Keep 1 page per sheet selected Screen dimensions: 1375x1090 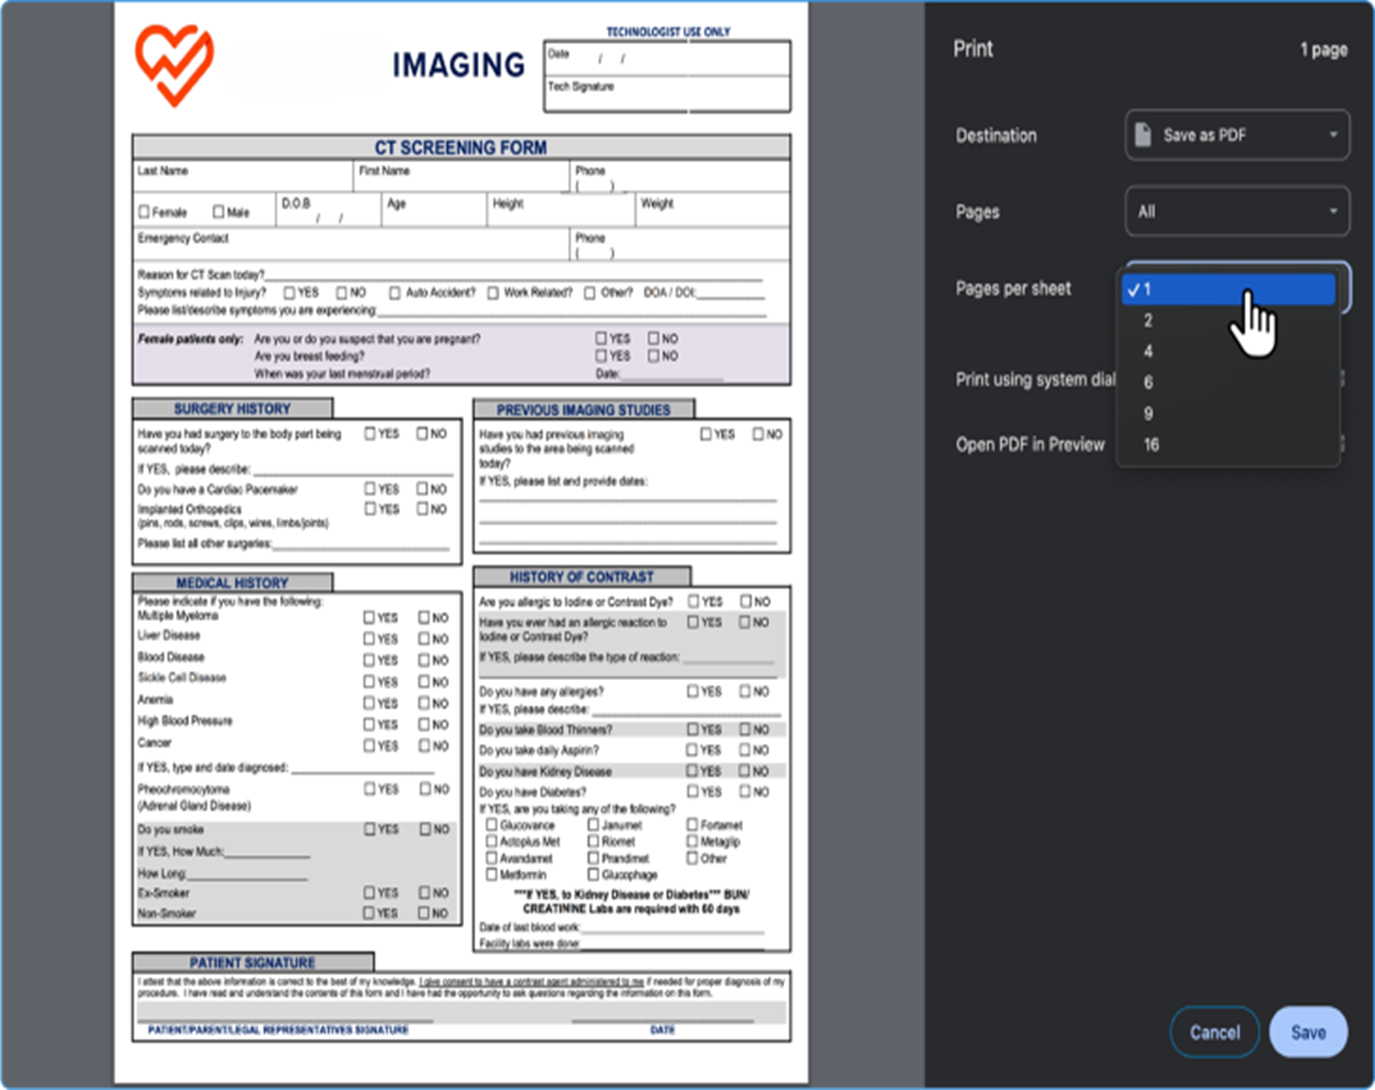pyautogui.click(x=1230, y=290)
